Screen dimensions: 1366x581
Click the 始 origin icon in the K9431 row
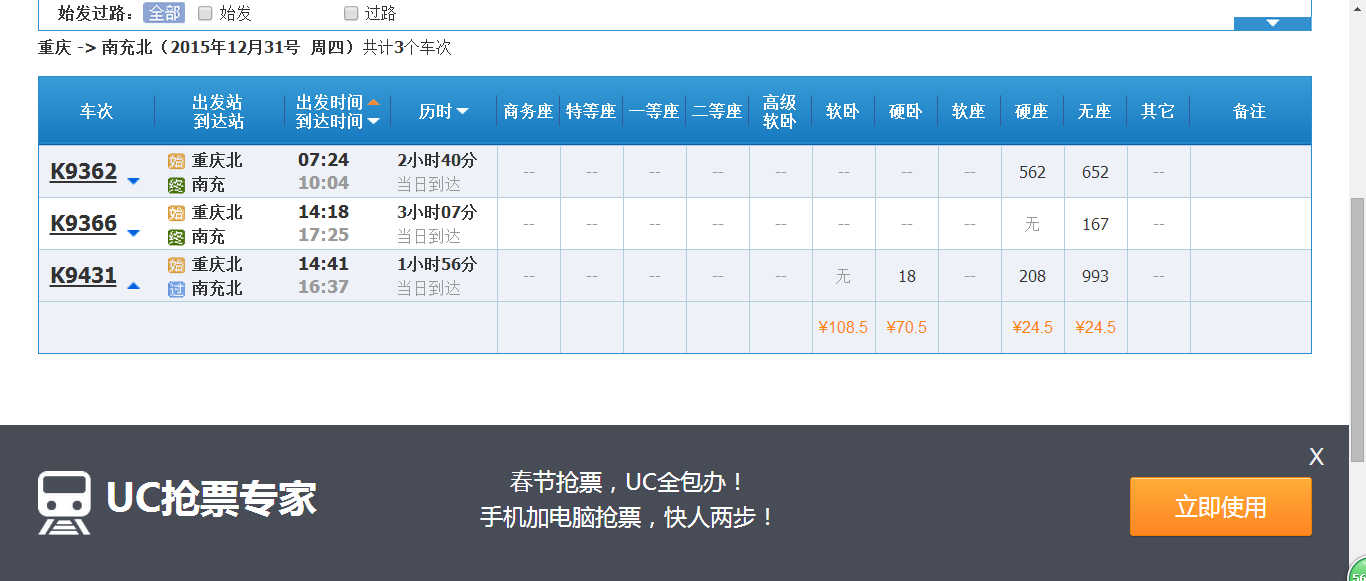coord(176,265)
